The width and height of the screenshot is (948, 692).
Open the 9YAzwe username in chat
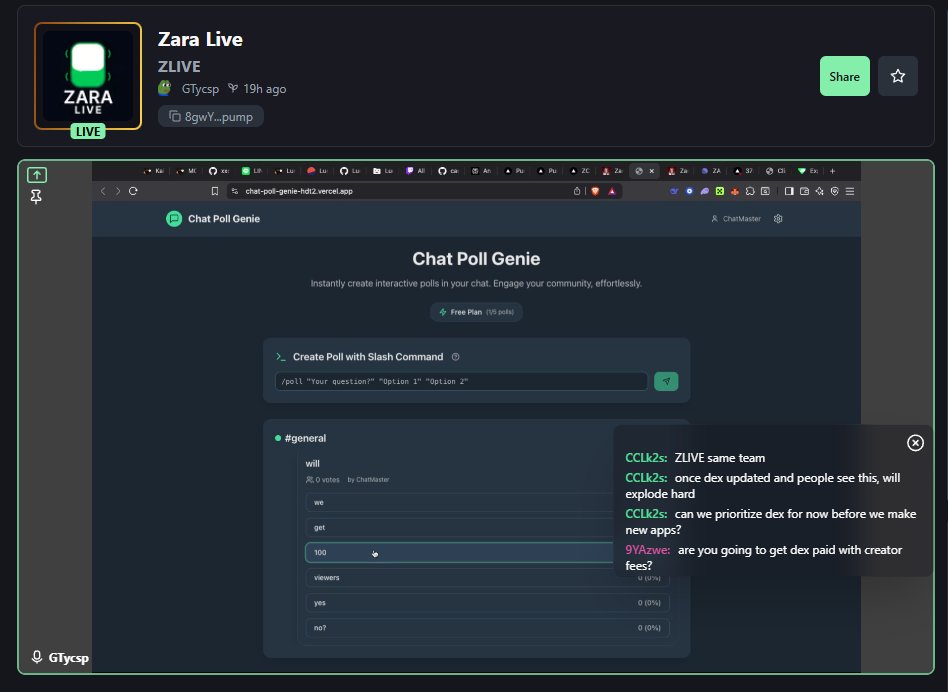tap(647, 550)
